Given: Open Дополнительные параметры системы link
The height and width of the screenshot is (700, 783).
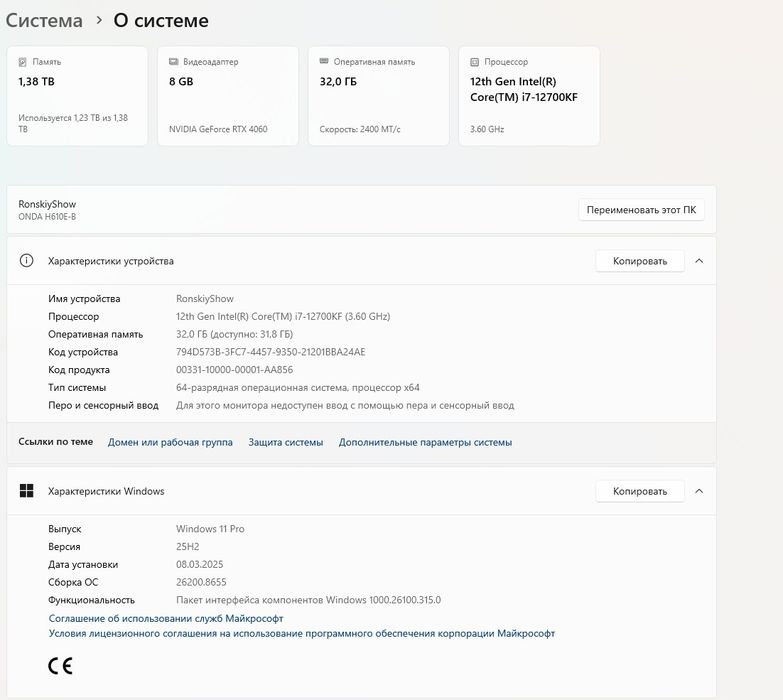Looking at the screenshot, I should 425,442.
